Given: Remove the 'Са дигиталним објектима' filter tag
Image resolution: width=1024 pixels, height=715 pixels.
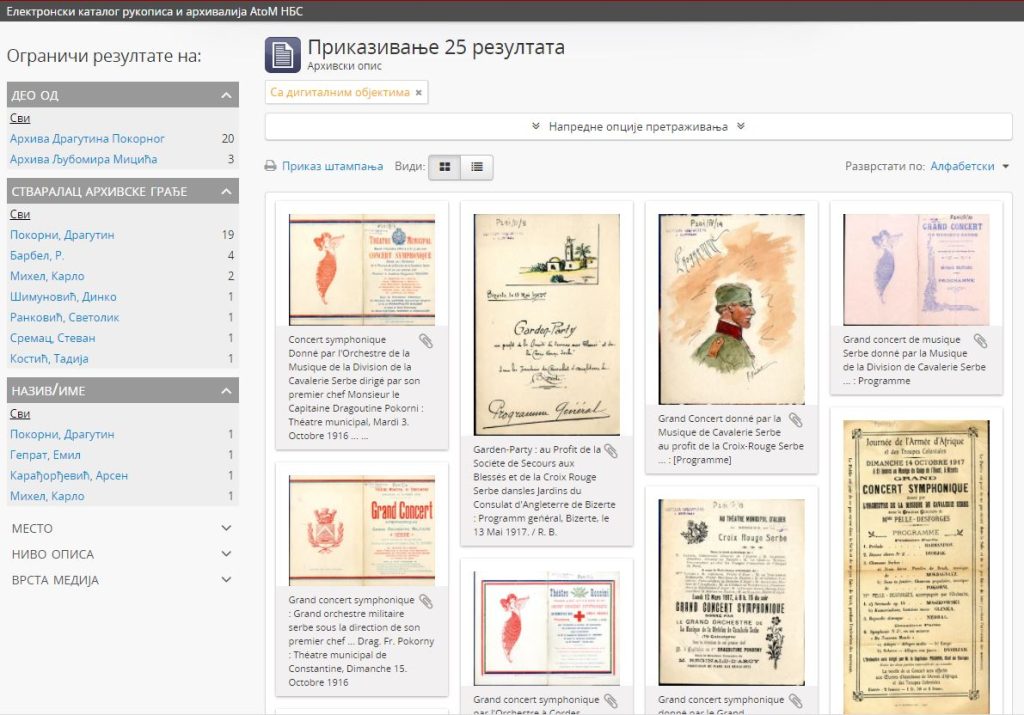Looking at the screenshot, I should pos(419,93).
